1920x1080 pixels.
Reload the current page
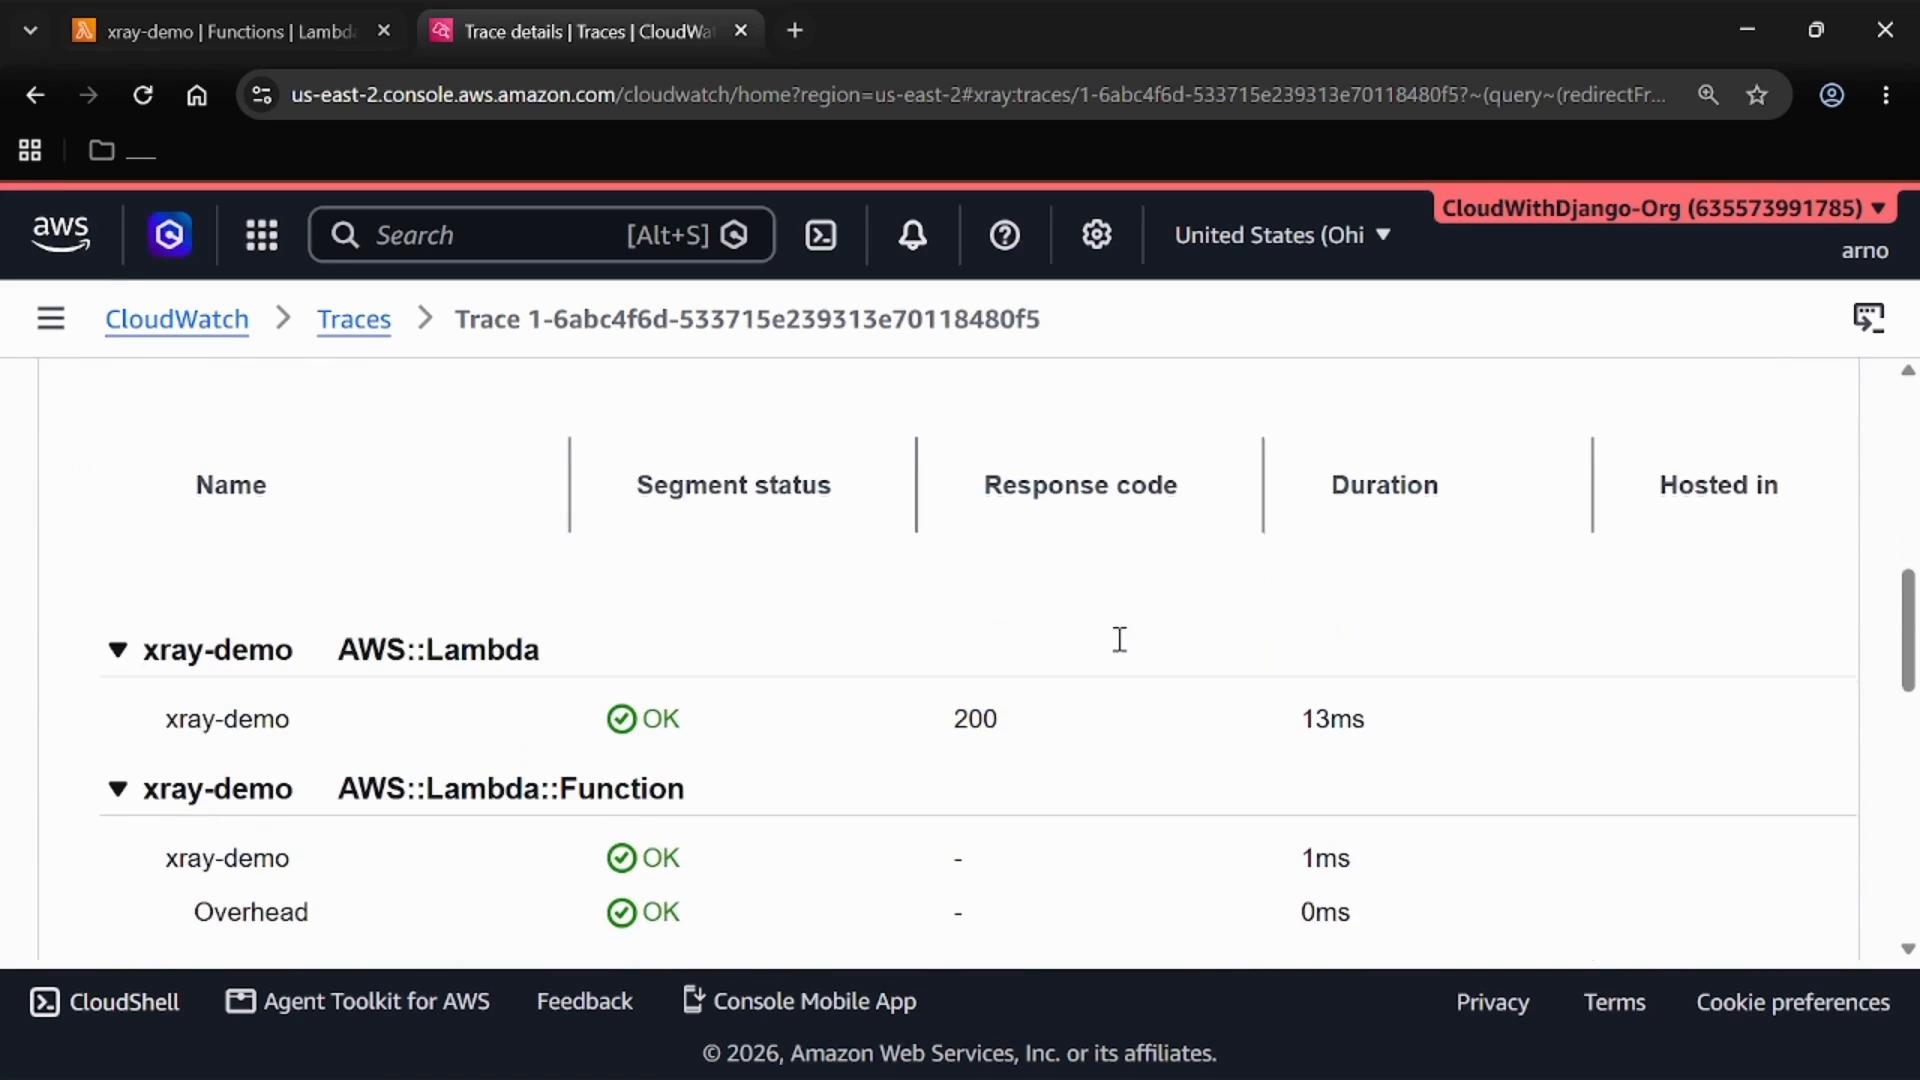143,95
